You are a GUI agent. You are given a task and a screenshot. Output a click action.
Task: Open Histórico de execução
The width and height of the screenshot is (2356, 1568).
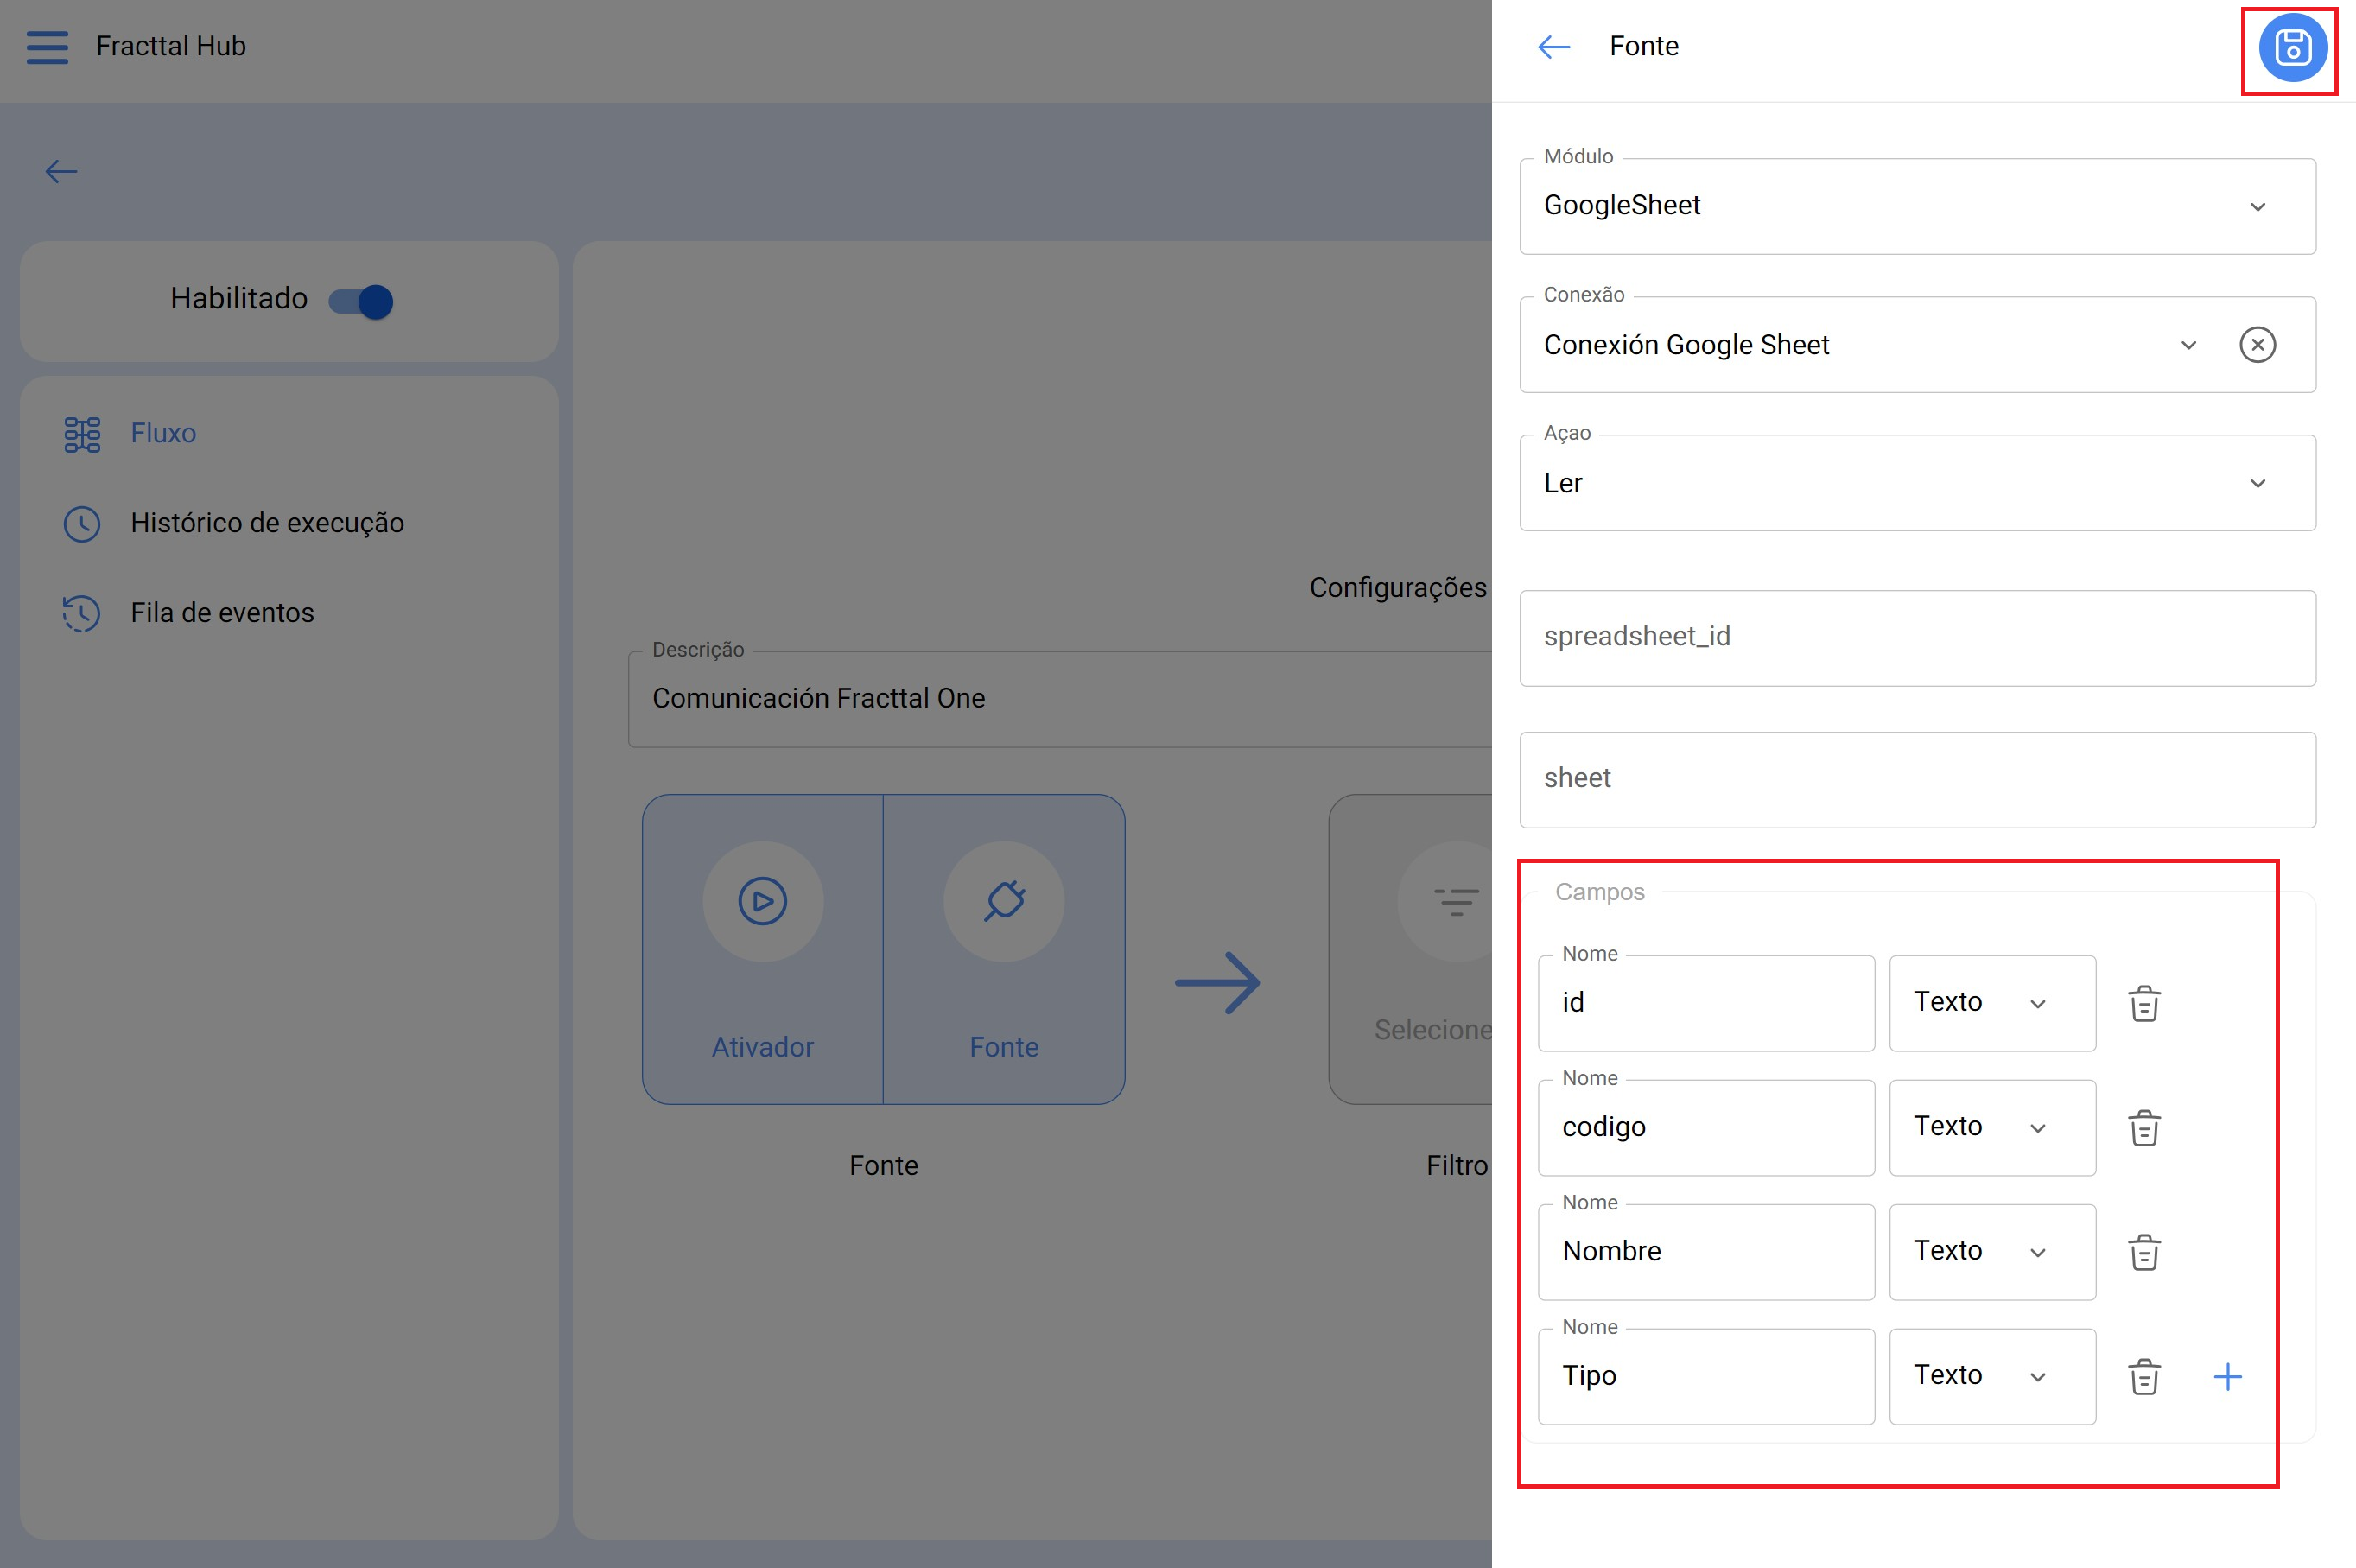click(x=267, y=523)
